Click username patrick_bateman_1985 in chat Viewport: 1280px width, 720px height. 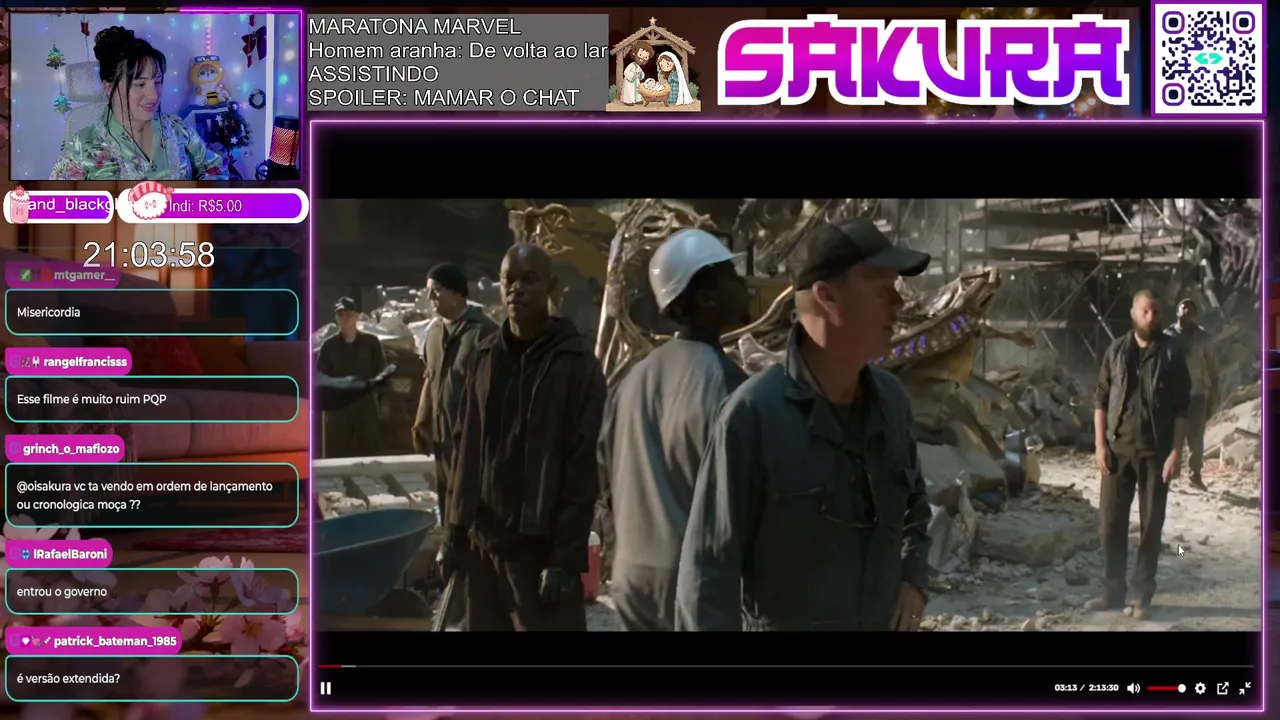(x=115, y=641)
